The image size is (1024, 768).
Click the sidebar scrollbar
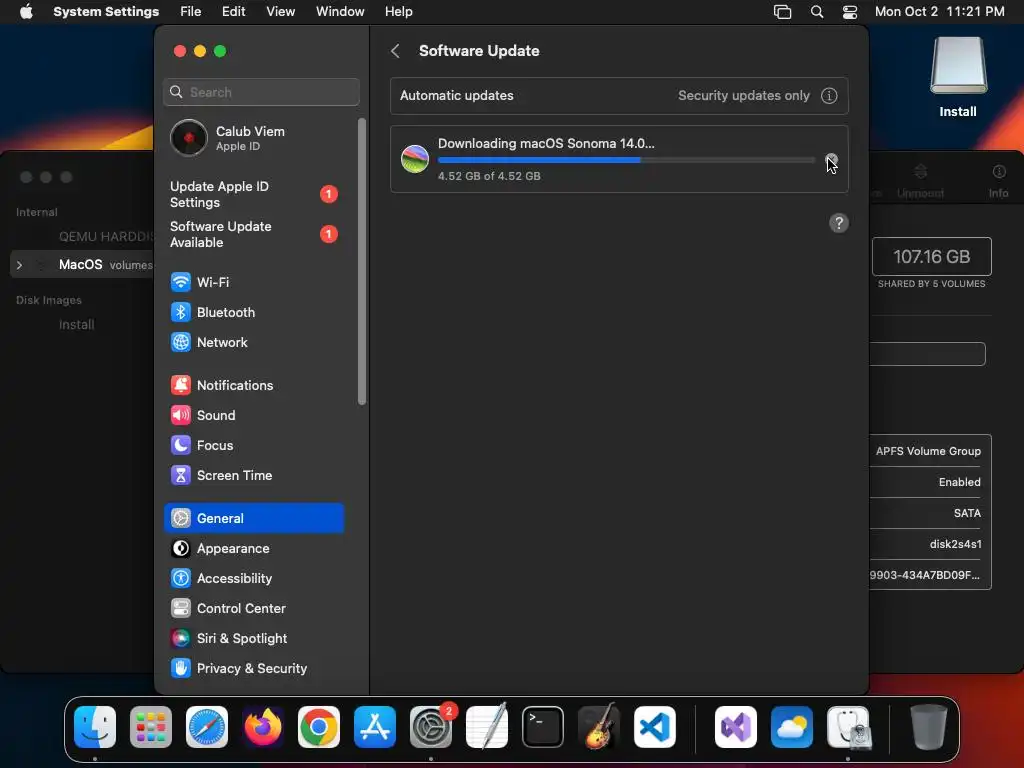tap(362, 261)
